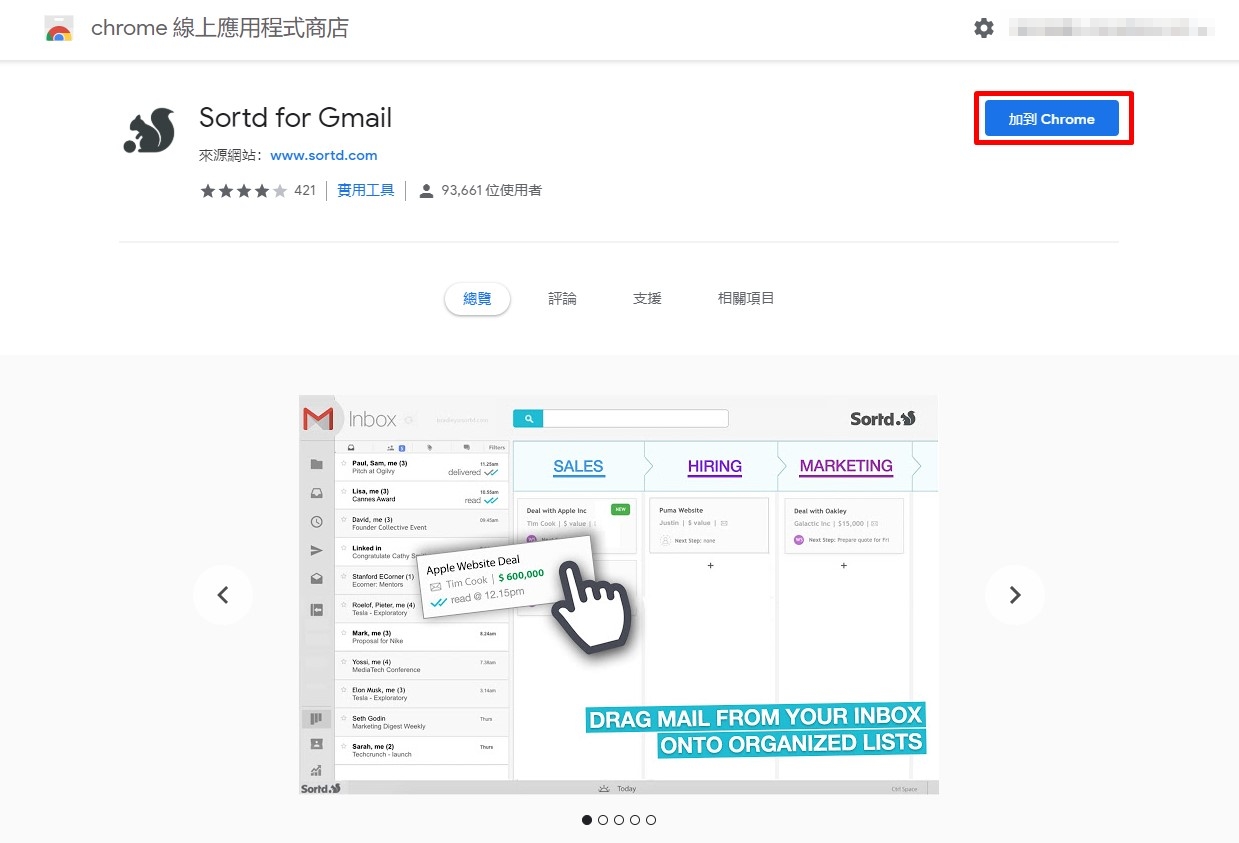Viewport: 1239px width, 843px height.
Task: Click the Chrome Web Store logo
Action: point(59,28)
